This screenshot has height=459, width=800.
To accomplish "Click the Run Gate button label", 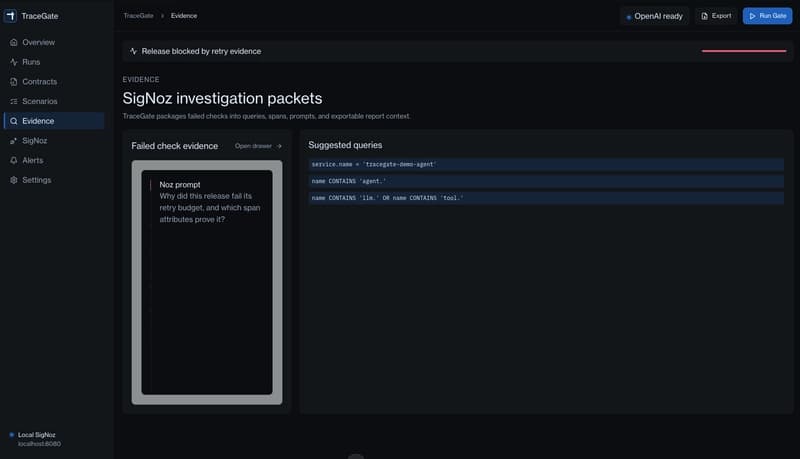I will (x=772, y=16).
